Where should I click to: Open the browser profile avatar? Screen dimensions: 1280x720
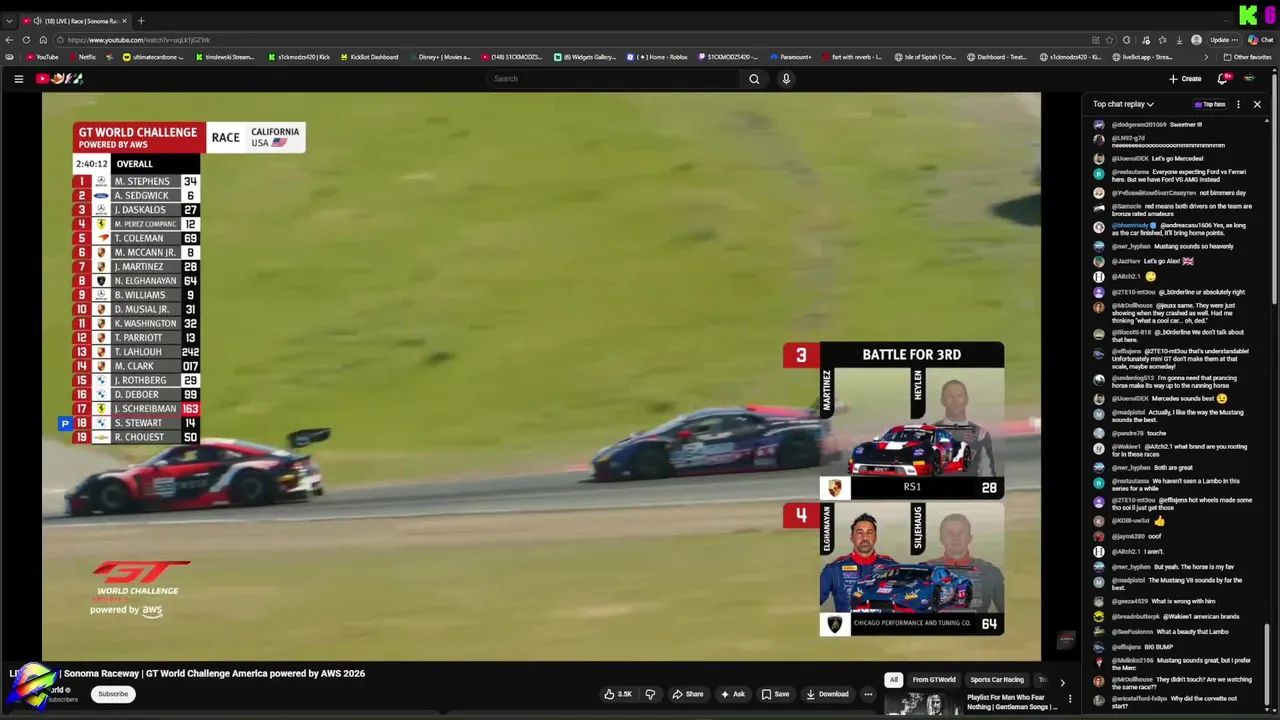pyautogui.click(x=1197, y=40)
